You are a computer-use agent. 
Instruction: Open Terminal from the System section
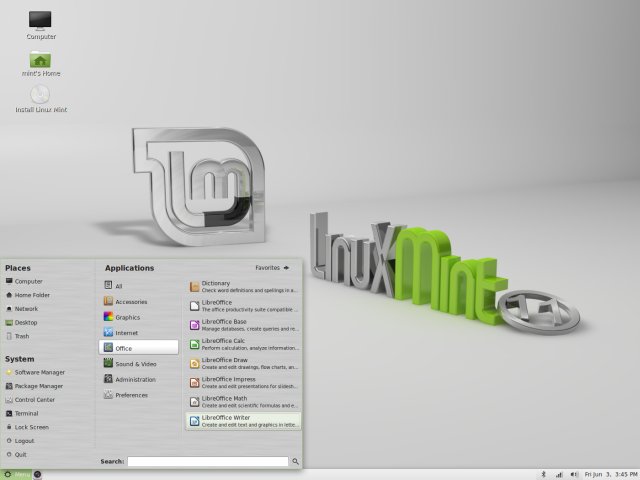[x=27, y=413]
